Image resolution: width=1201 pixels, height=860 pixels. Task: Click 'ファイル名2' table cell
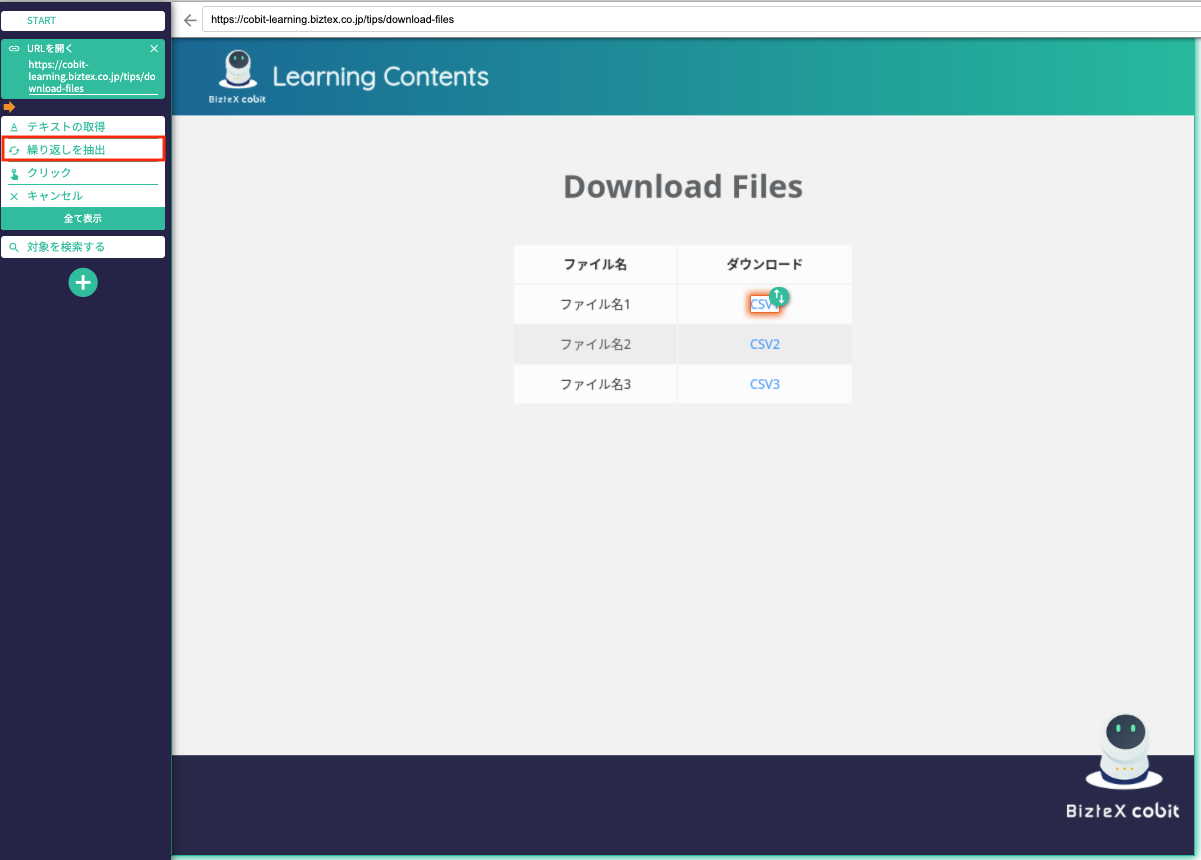coord(595,344)
